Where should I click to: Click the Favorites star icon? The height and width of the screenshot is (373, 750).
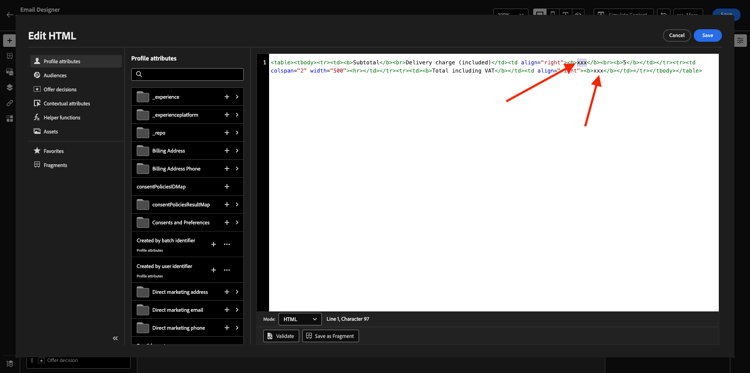click(x=37, y=151)
